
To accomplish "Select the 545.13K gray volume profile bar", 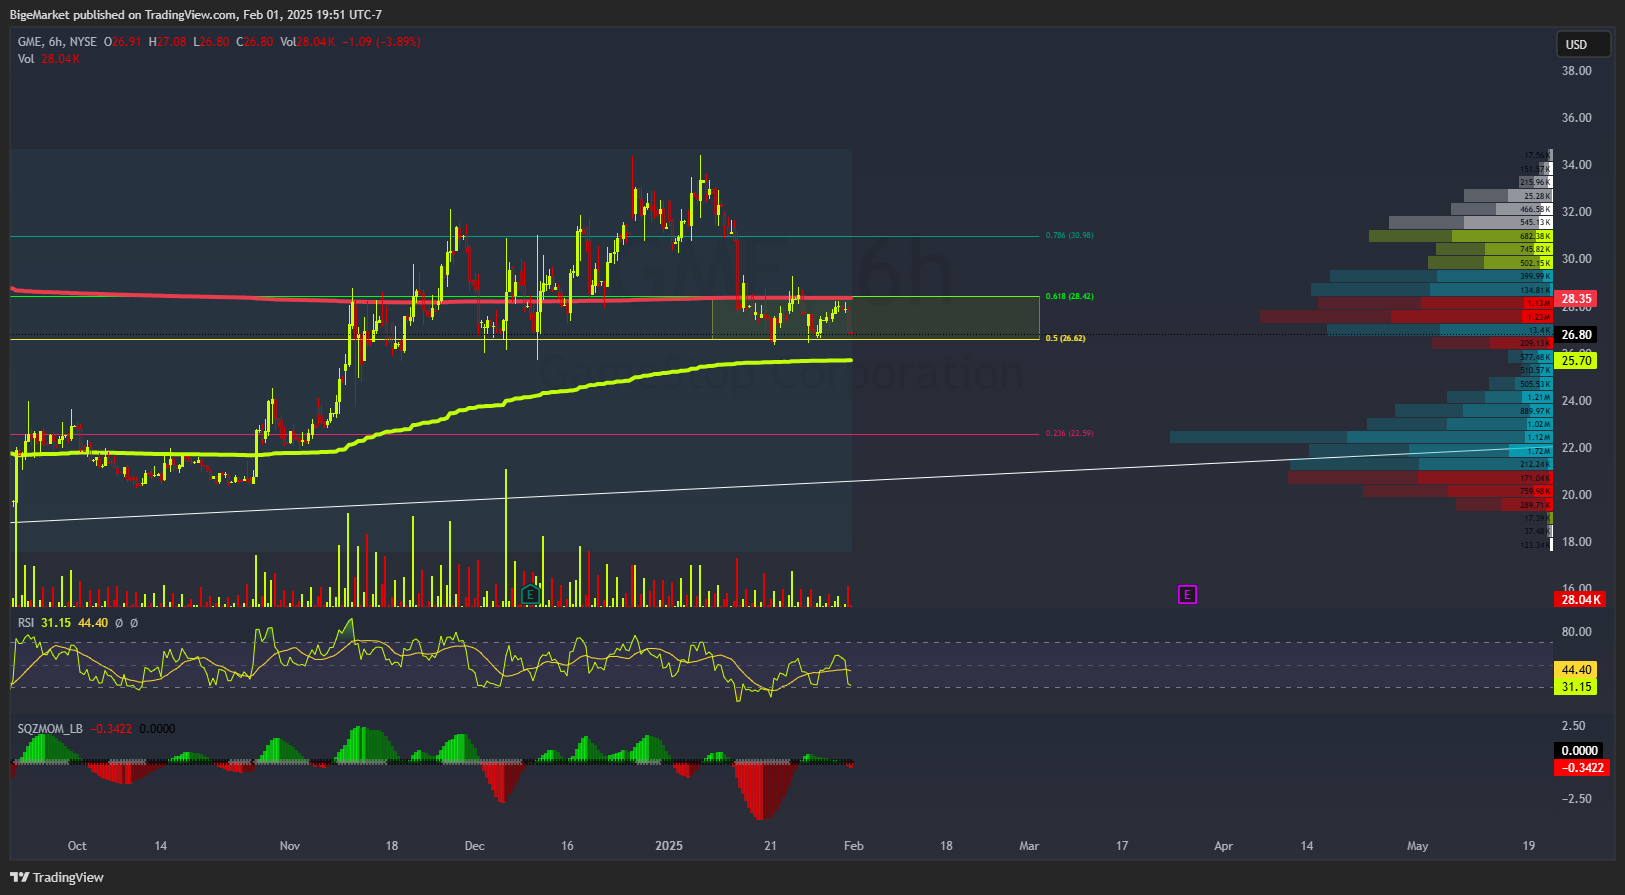I will click(x=1470, y=222).
